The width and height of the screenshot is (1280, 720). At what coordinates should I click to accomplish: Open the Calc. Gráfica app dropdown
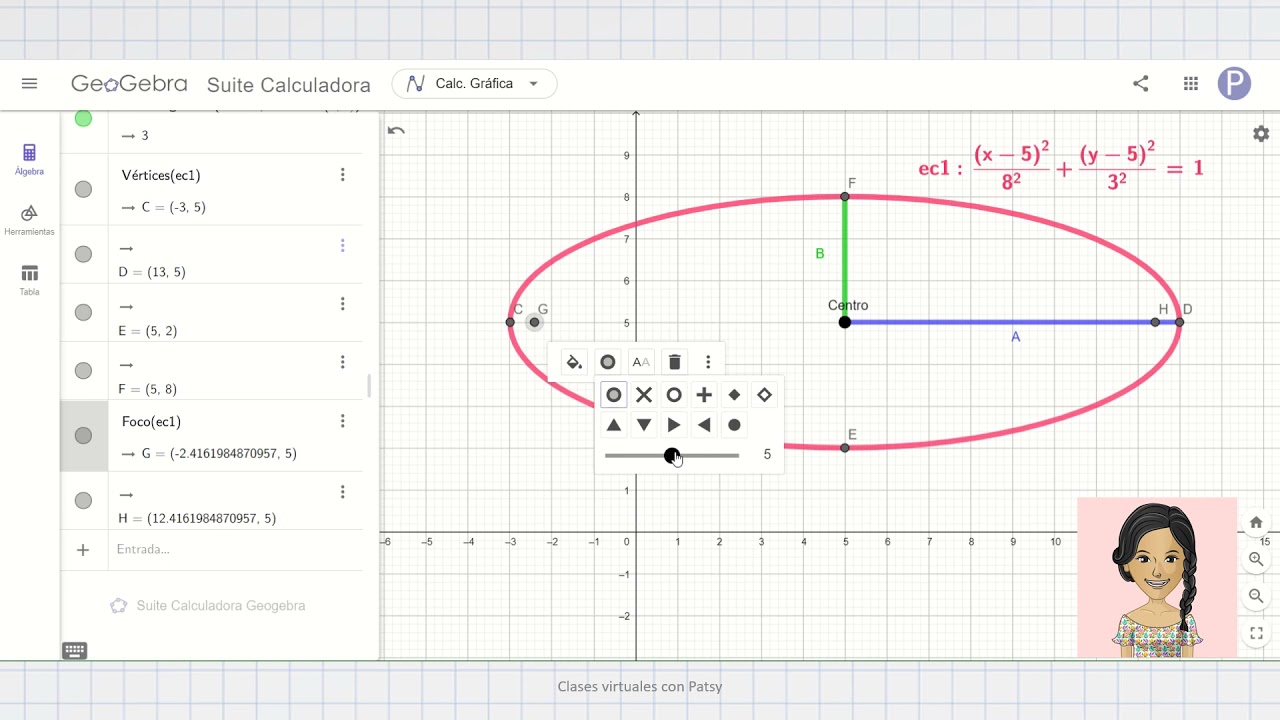(474, 84)
